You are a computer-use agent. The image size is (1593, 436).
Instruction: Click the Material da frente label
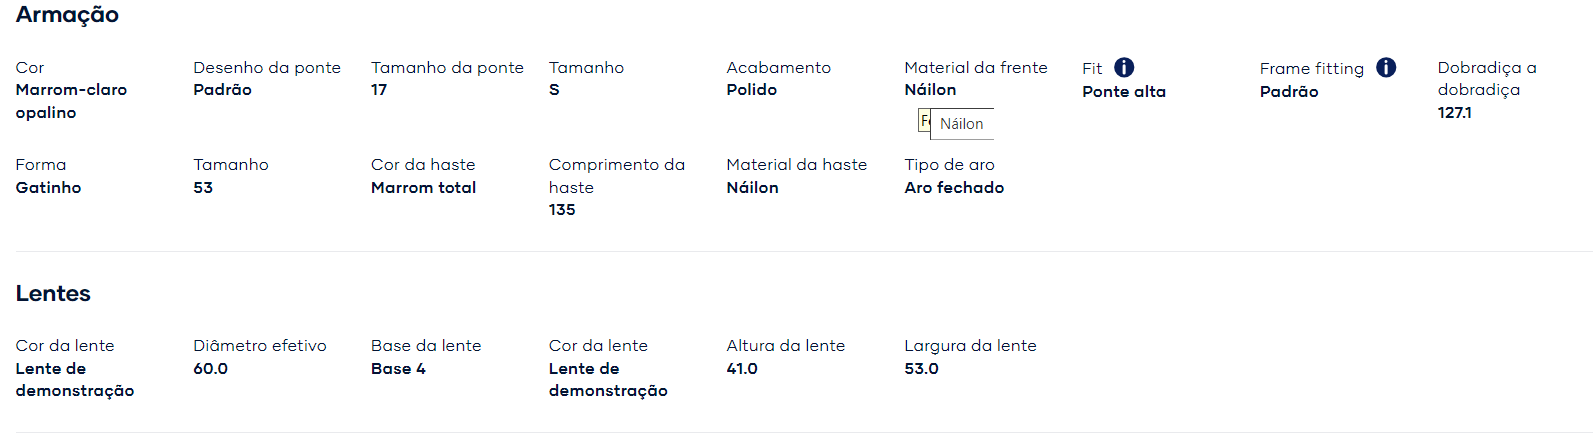pyautogui.click(x=976, y=67)
